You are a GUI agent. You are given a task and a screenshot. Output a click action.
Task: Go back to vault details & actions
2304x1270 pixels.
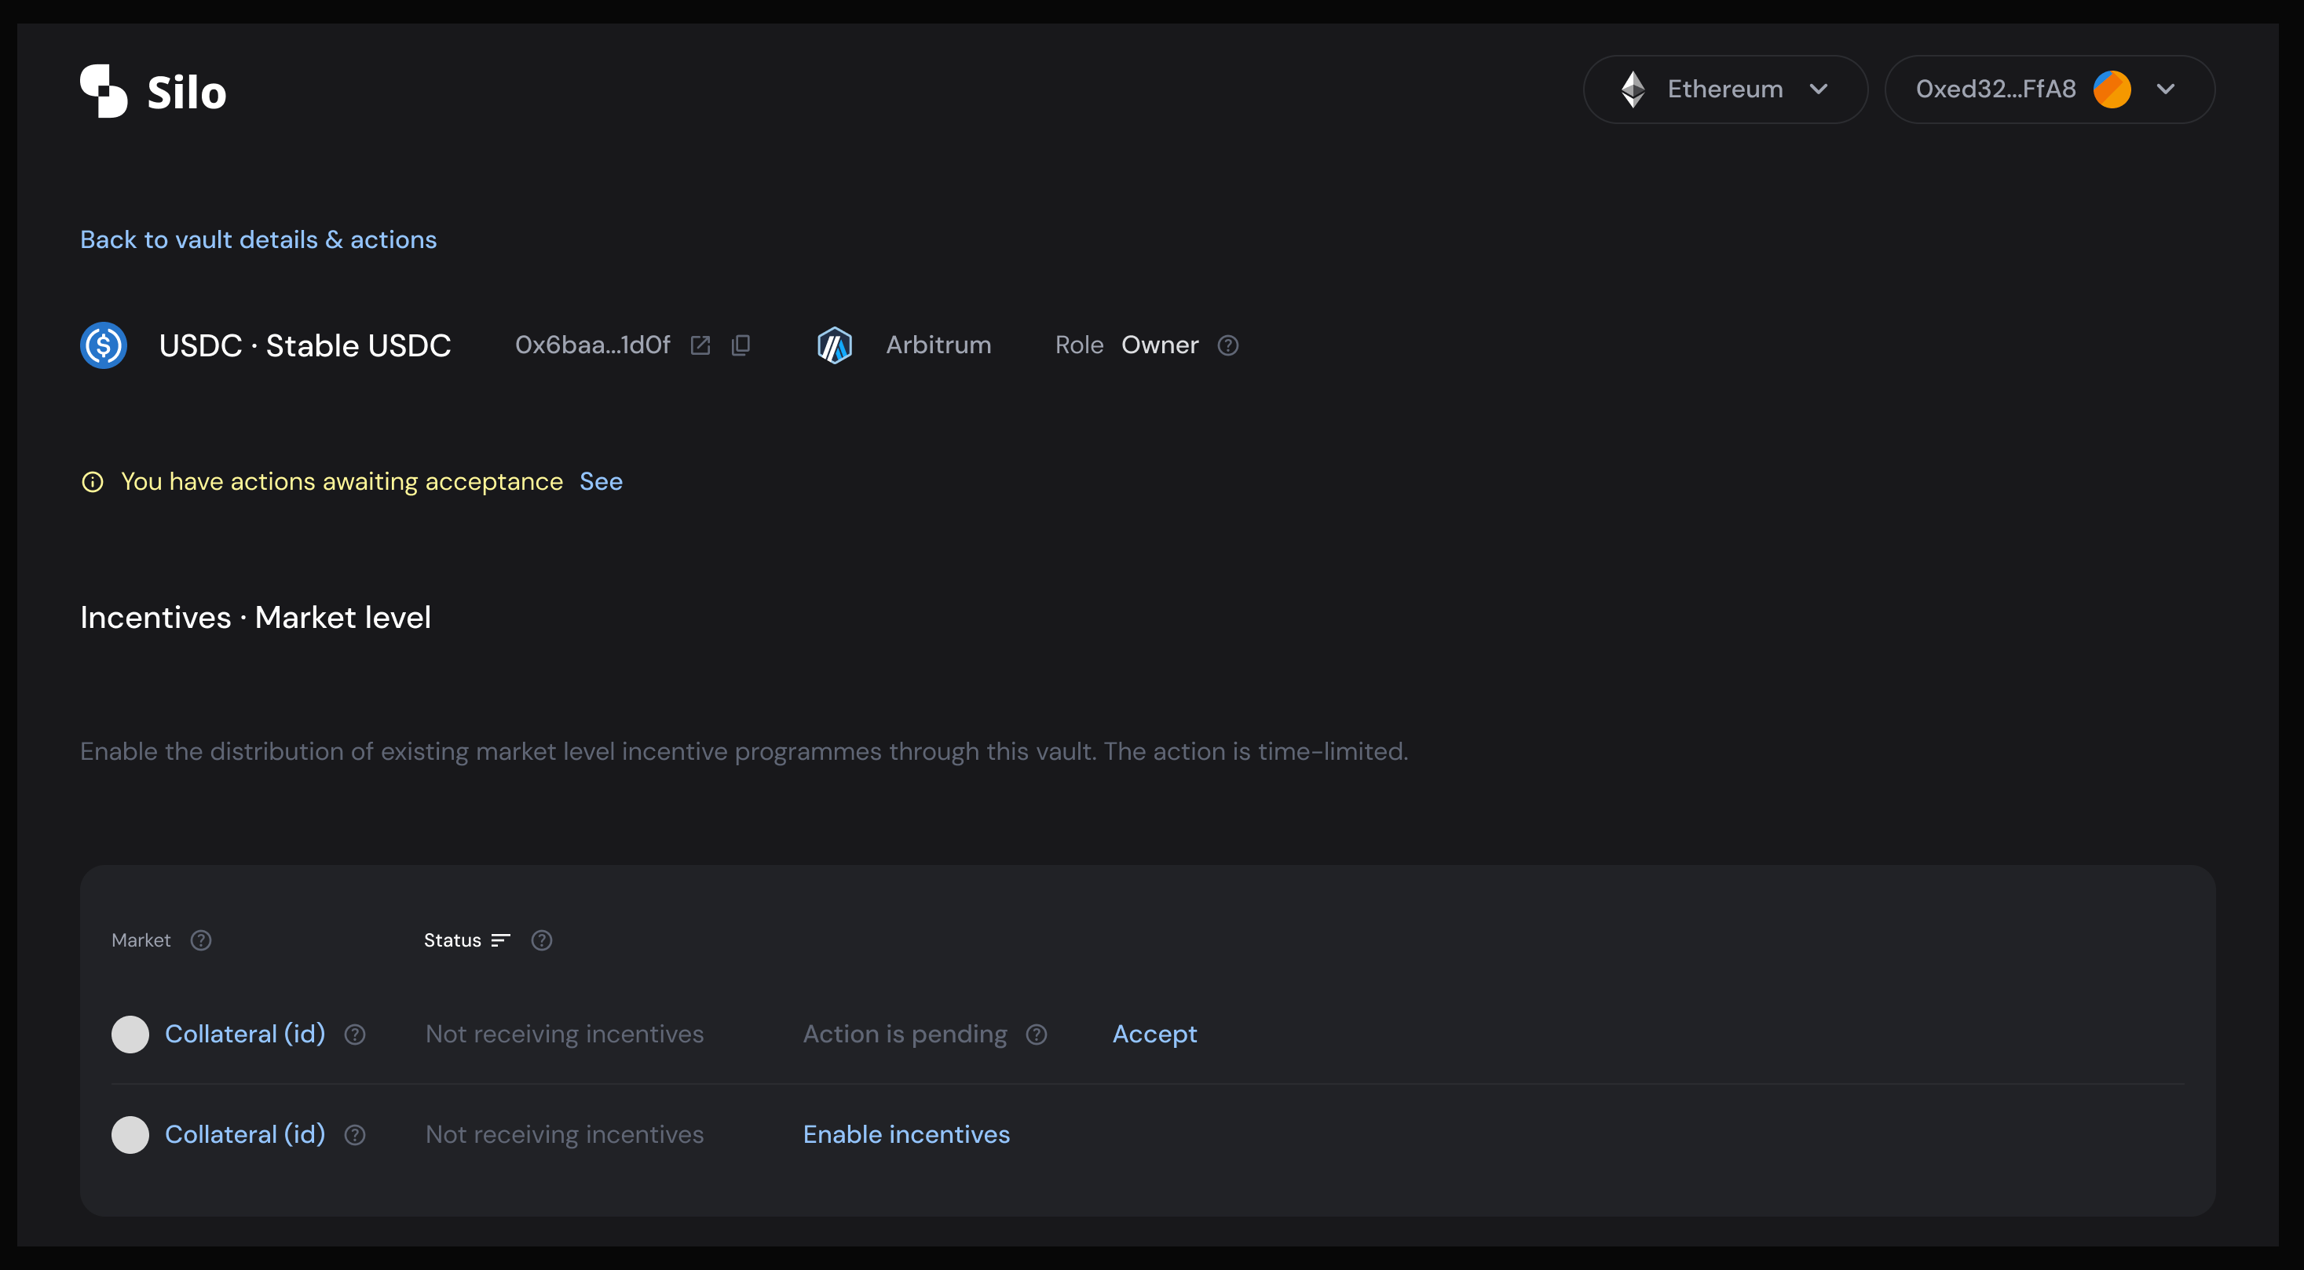(258, 239)
